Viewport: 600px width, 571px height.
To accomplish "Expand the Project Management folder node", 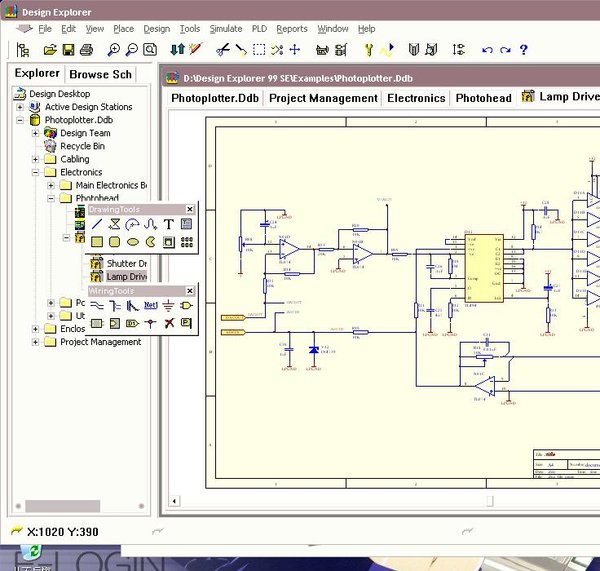I will point(36,342).
